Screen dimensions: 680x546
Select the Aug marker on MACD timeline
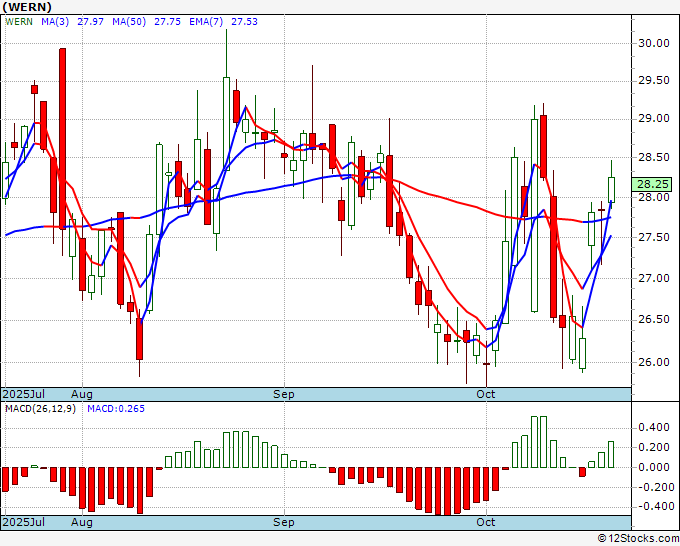82,522
